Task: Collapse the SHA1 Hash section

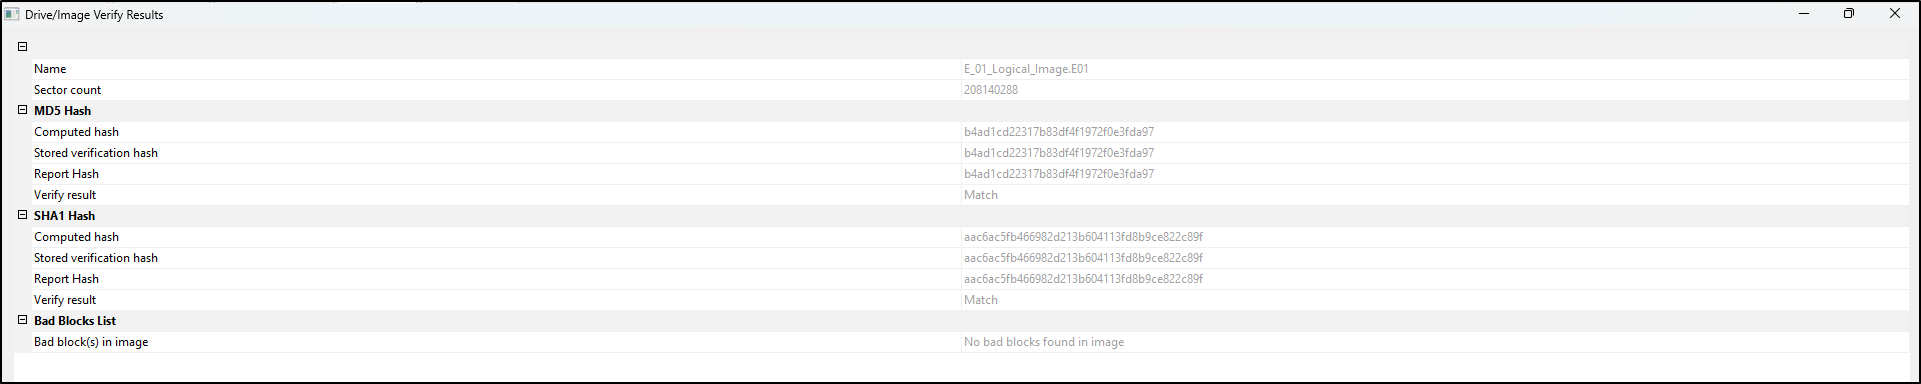Action: coord(23,215)
